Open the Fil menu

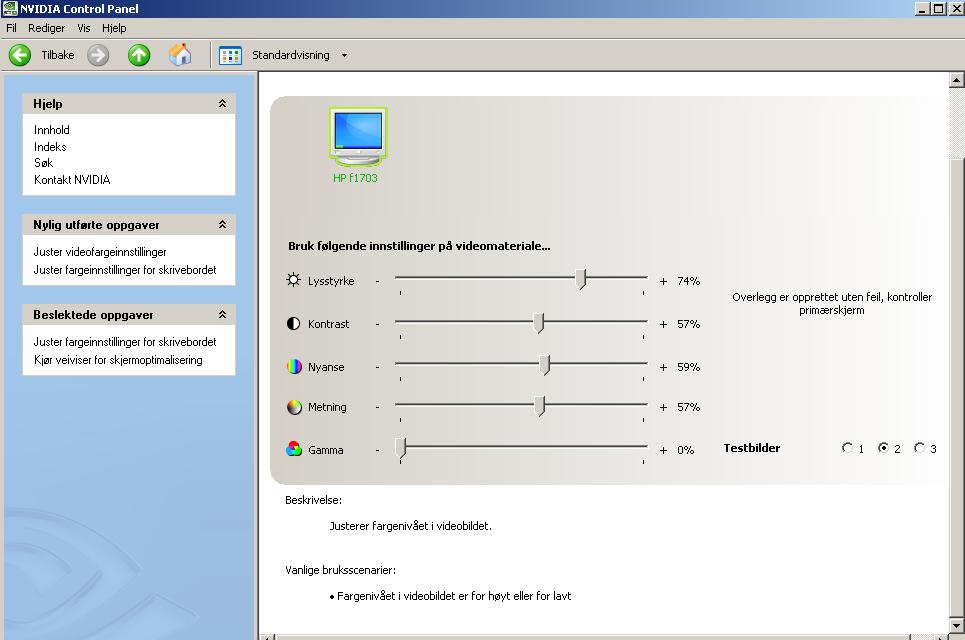click(11, 28)
